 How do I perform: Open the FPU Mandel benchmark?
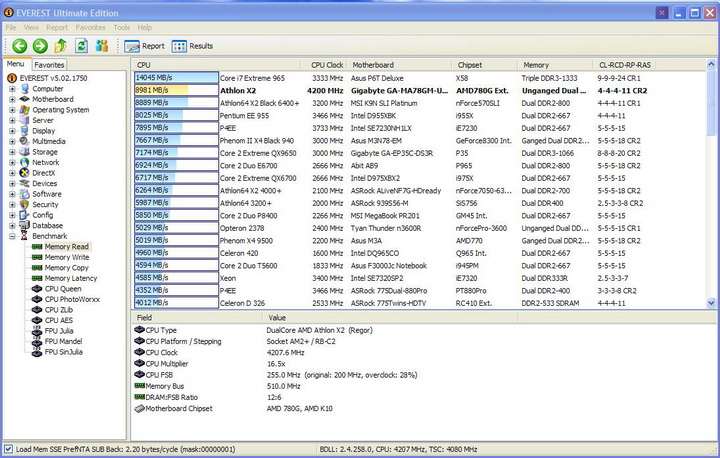(x=63, y=342)
